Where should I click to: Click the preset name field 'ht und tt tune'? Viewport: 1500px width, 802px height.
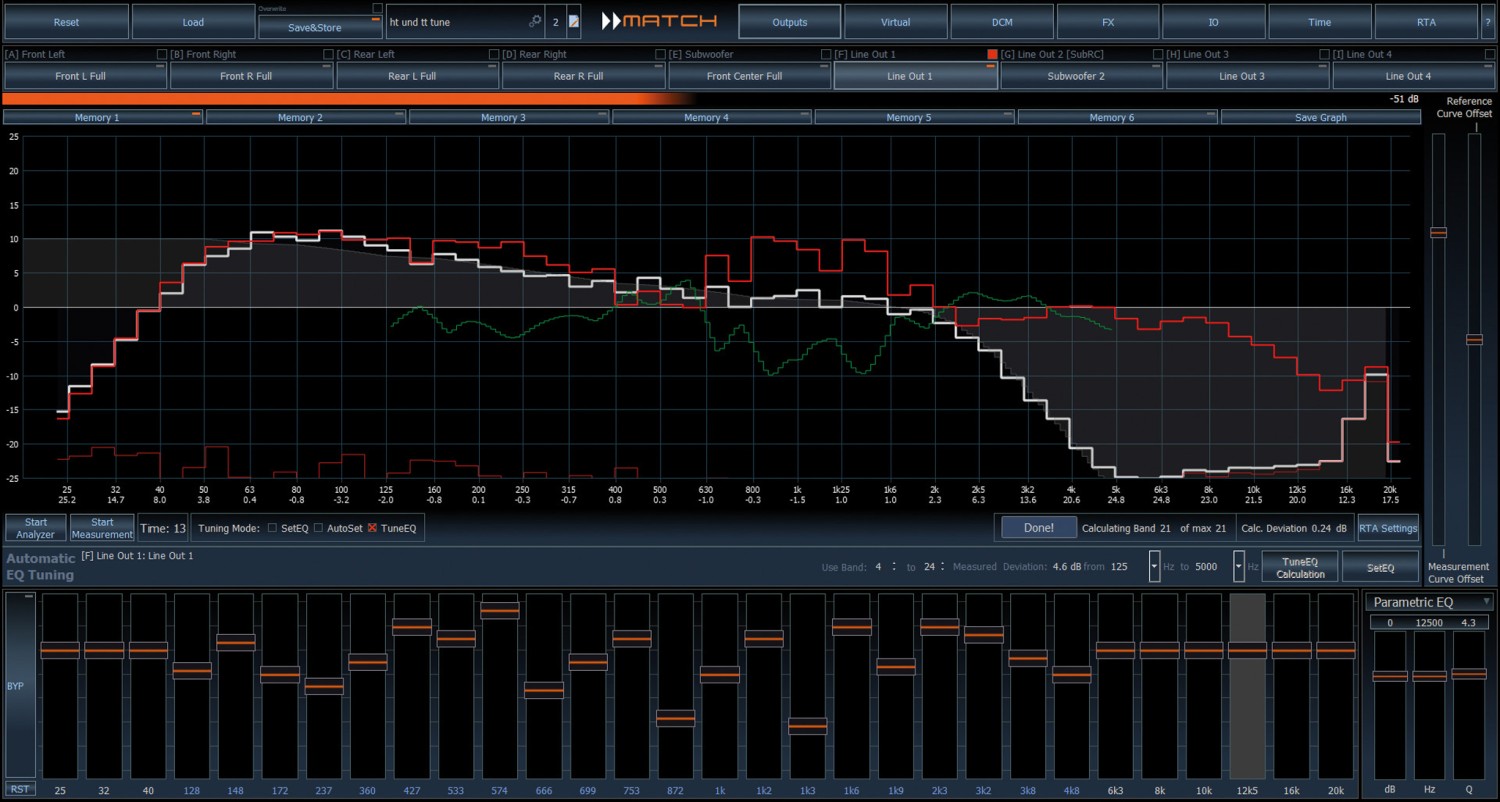(455, 21)
